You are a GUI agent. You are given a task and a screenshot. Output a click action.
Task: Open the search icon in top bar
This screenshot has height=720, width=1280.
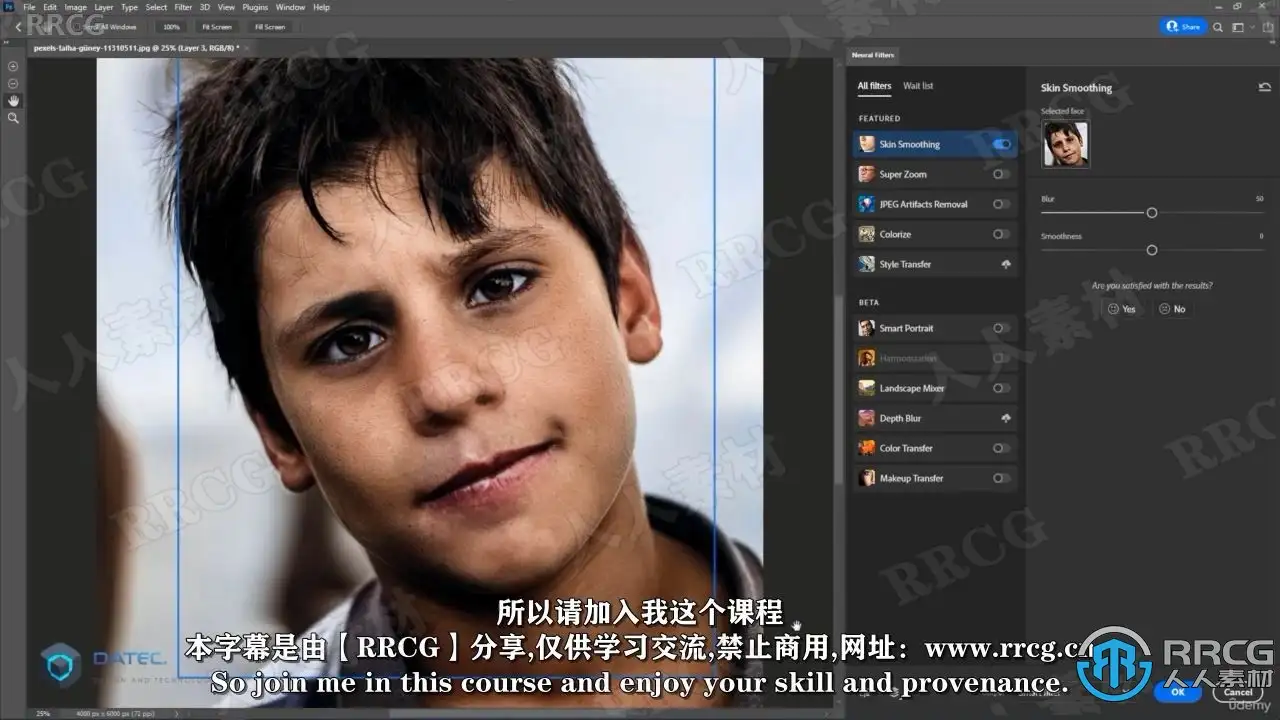click(1218, 27)
